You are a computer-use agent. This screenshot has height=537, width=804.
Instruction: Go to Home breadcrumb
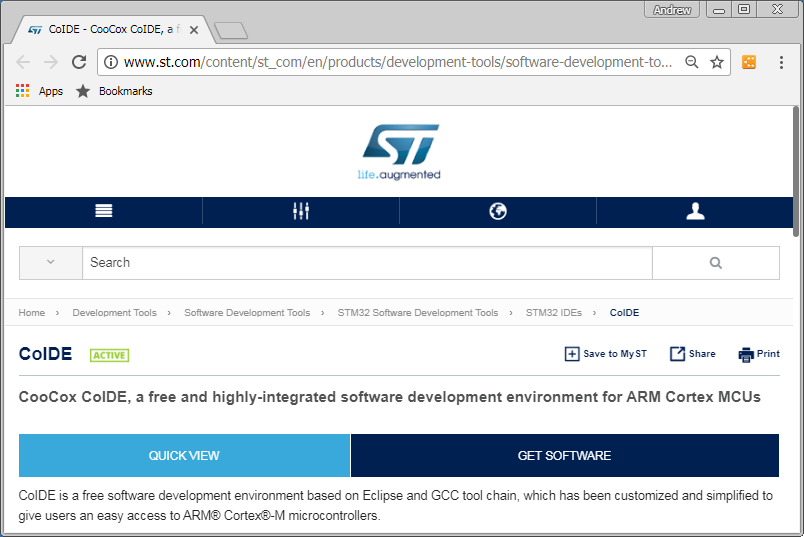32,312
